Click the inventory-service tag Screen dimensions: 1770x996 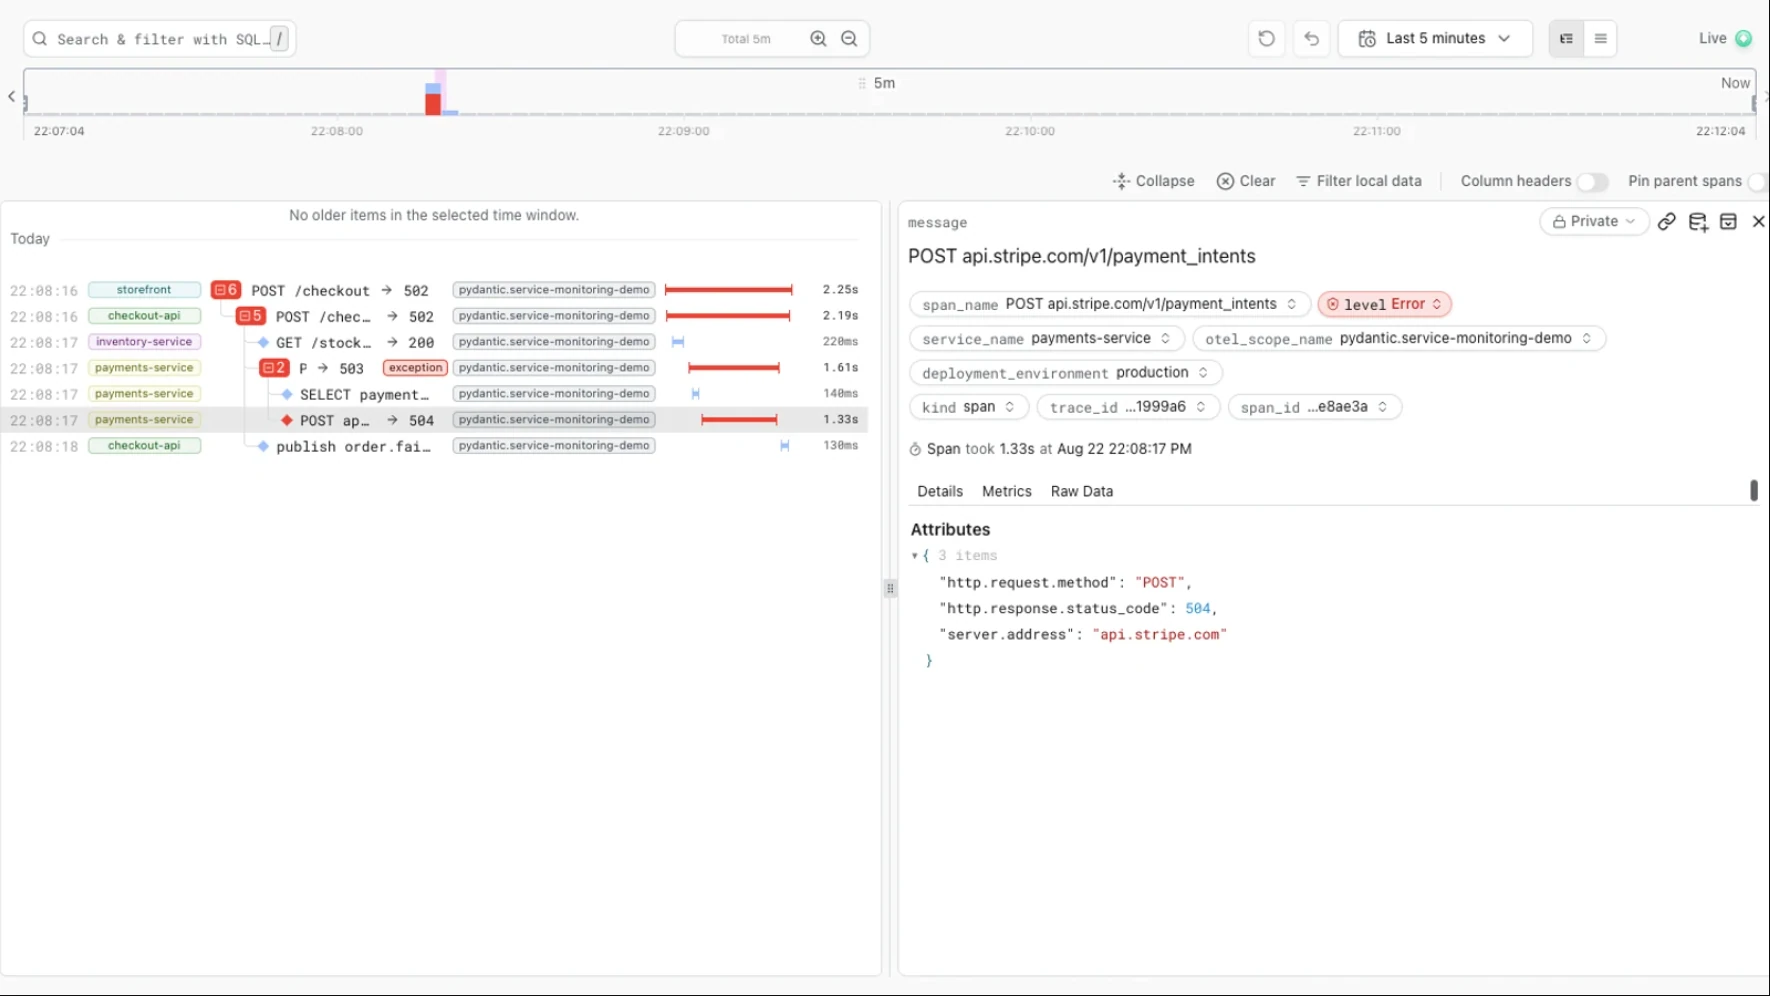pyautogui.click(x=144, y=342)
